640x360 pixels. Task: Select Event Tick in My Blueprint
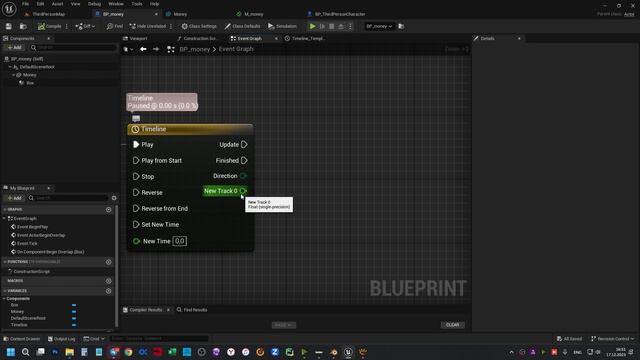point(27,244)
